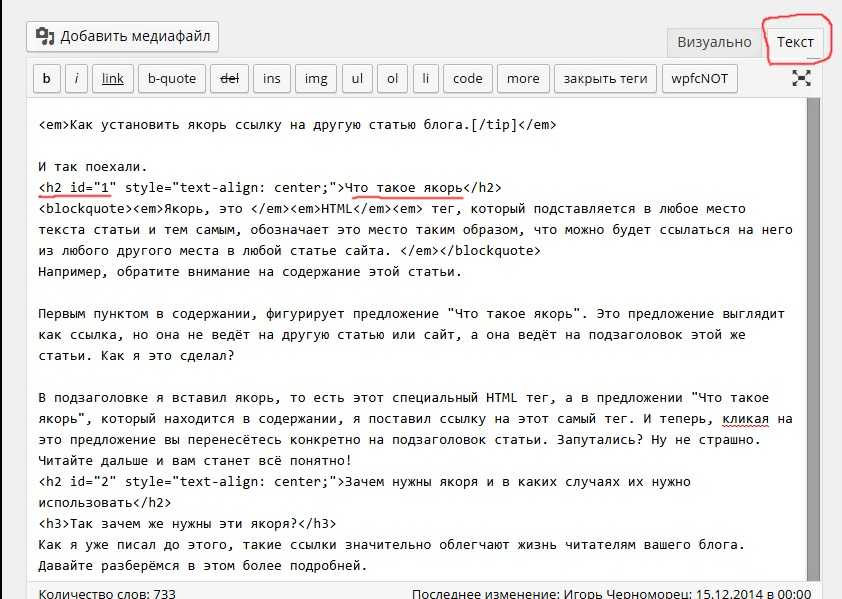Screen dimensions: 842x599
Task: Insert list item with li button
Action: tap(426, 78)
